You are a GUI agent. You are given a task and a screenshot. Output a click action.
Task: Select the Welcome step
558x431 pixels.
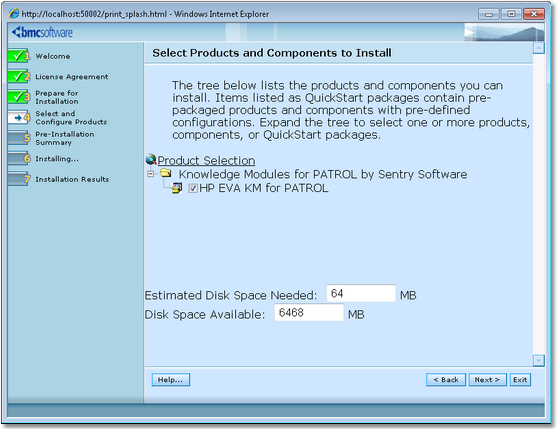tap(53, 56)
